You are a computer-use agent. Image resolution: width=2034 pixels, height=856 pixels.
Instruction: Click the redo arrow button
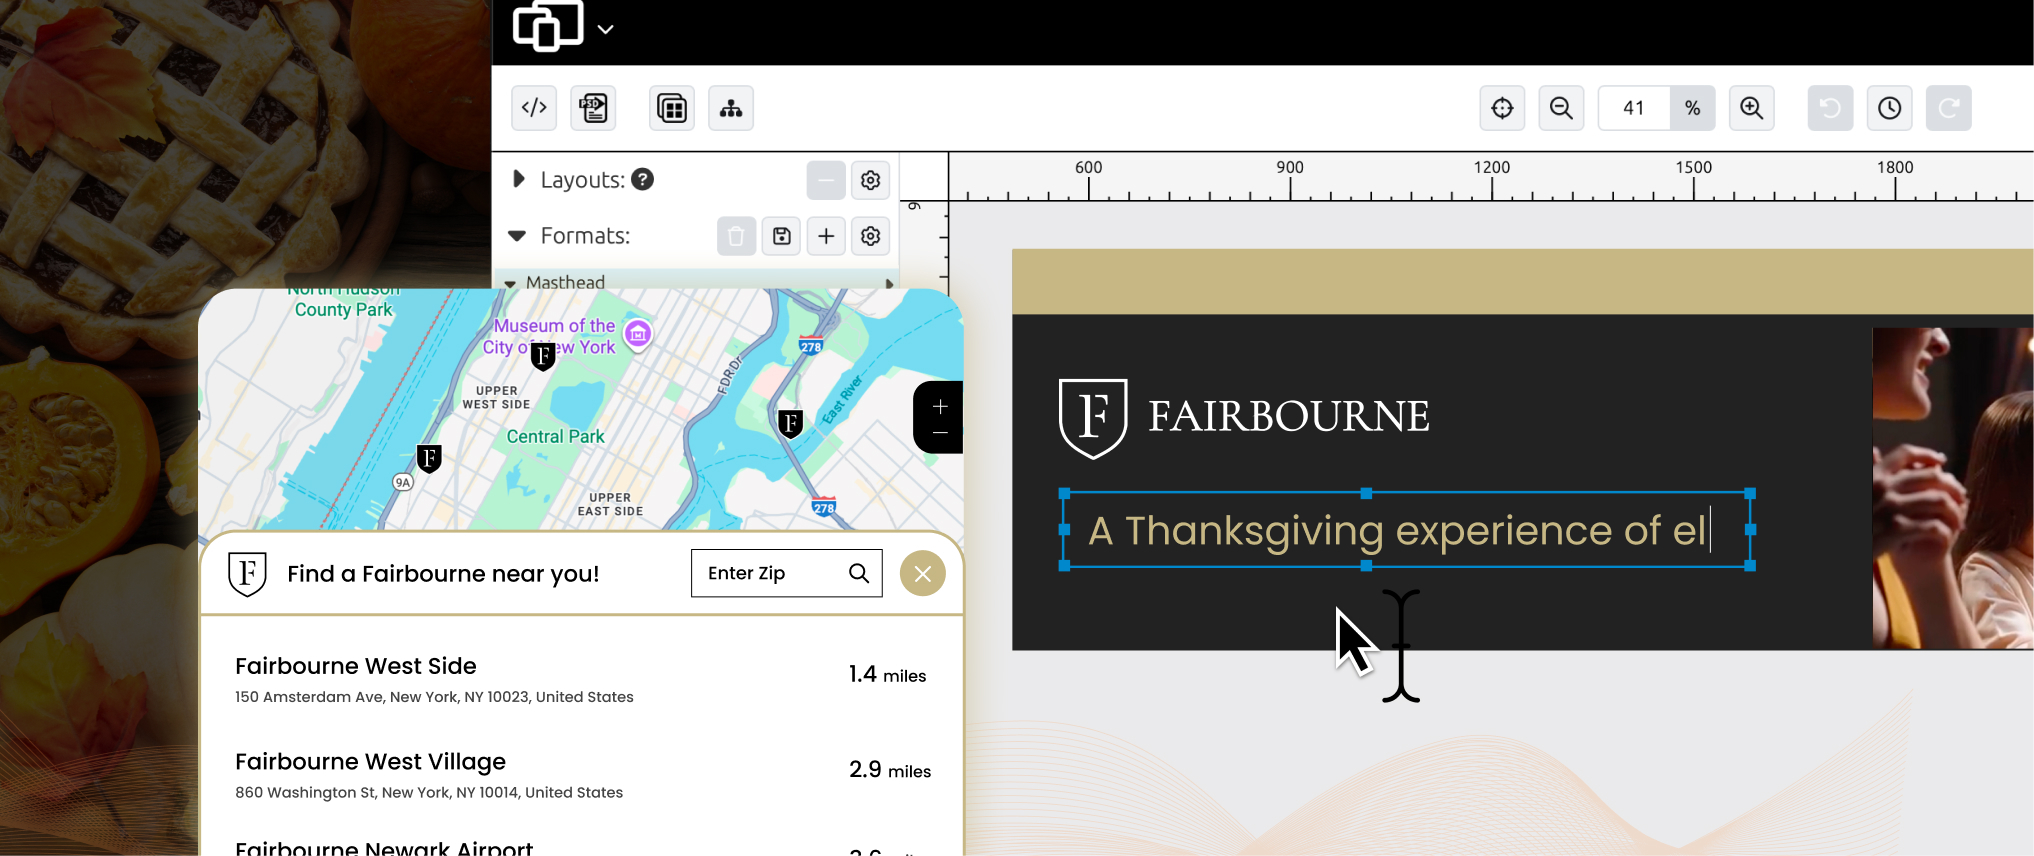click(1948, 108)
